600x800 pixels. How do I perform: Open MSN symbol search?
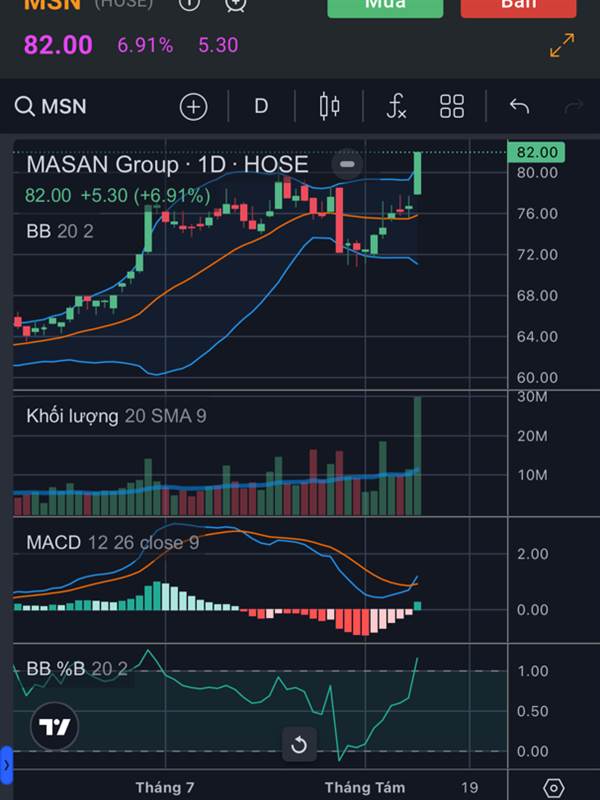(51, 107)
